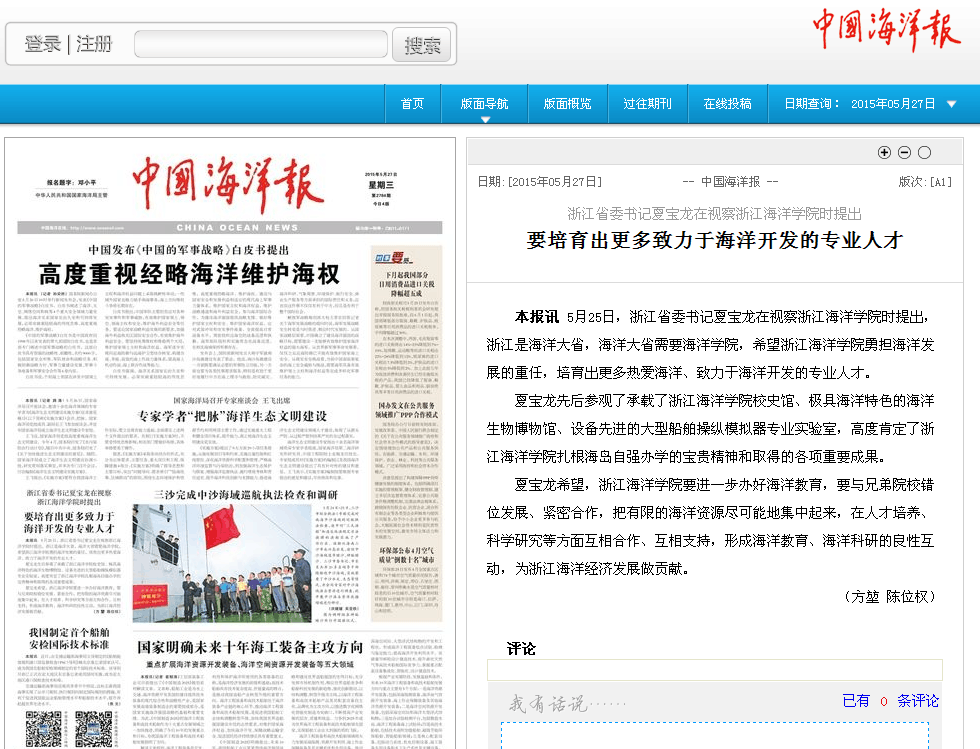Click the 已有 comments link
980x749 pixels.
(856, 701)
